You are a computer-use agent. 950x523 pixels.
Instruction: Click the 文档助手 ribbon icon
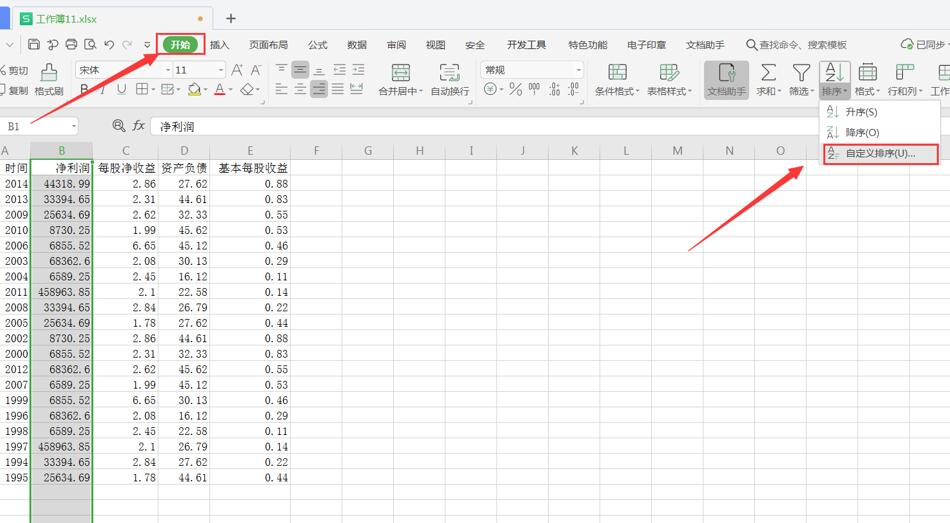point(726,79)
